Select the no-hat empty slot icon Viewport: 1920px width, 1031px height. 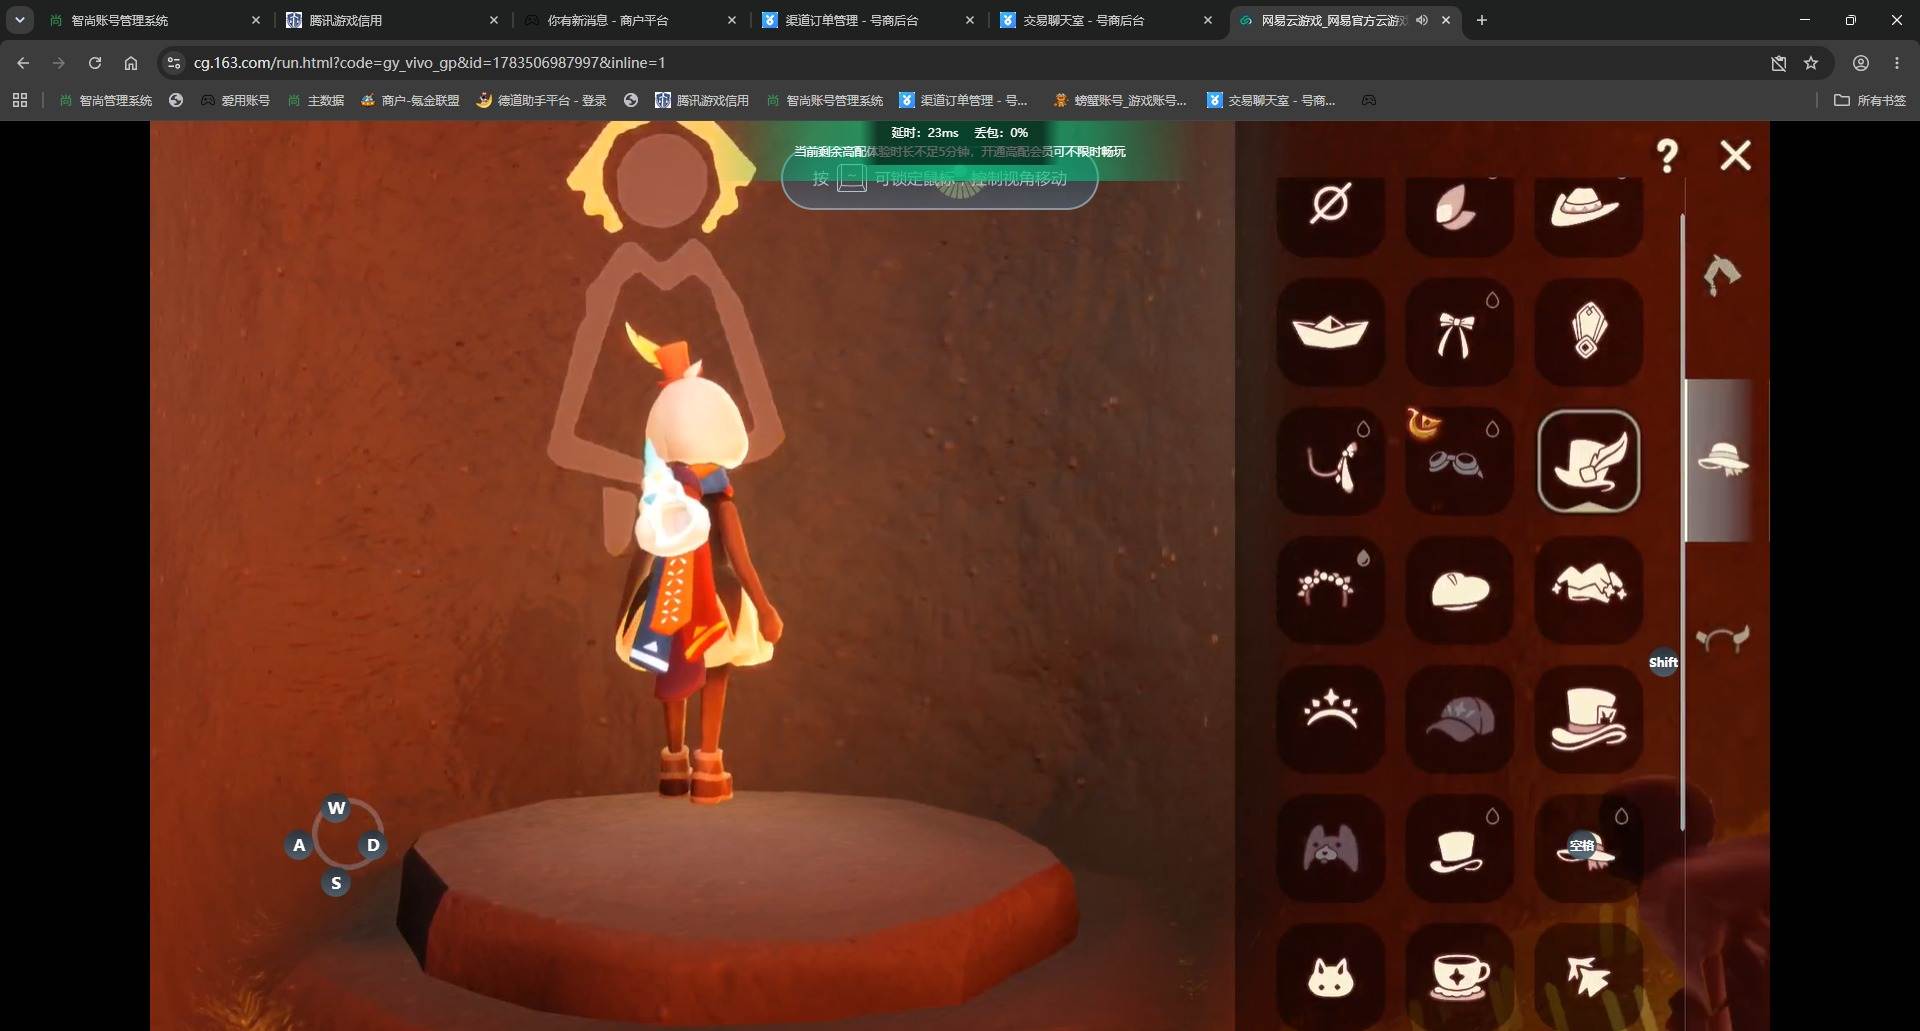[x=1330, y=205]
